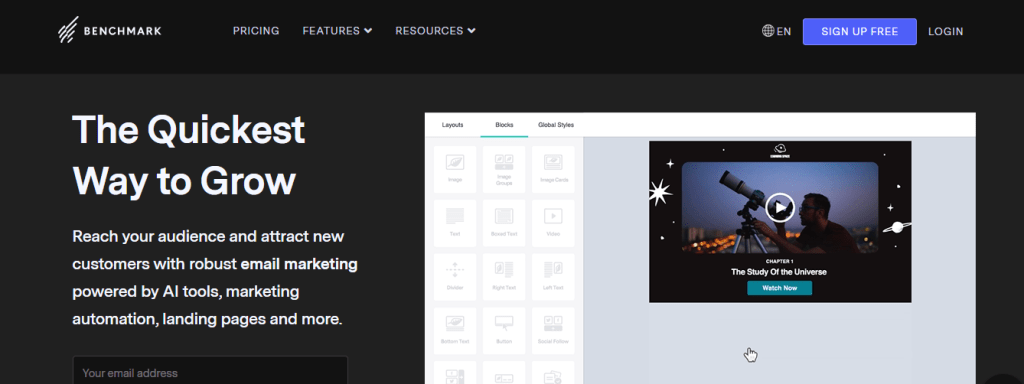
Task: Click the planet logo above the video
Action: [779, 151]
